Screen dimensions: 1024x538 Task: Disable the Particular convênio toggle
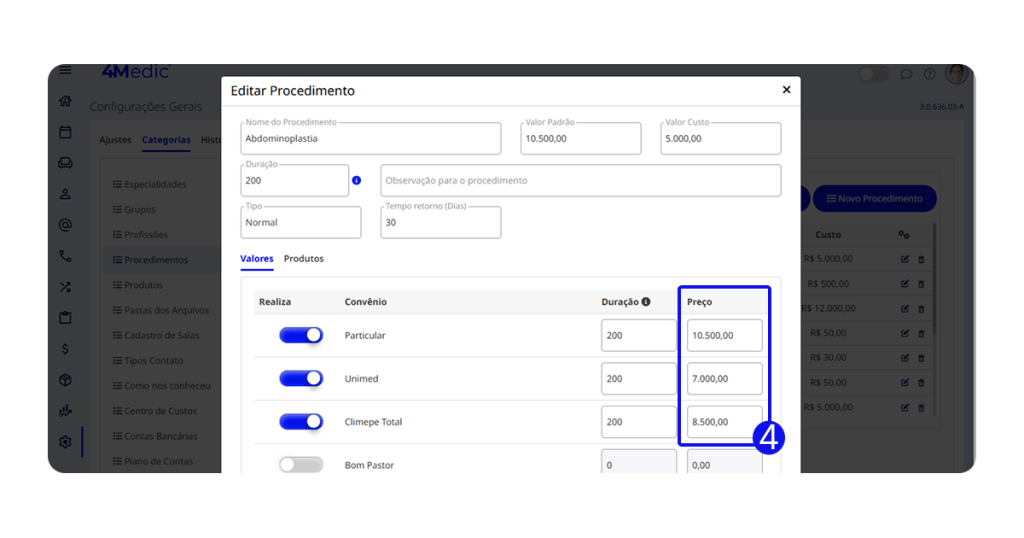pyautogui.click(x=301, y=336)
